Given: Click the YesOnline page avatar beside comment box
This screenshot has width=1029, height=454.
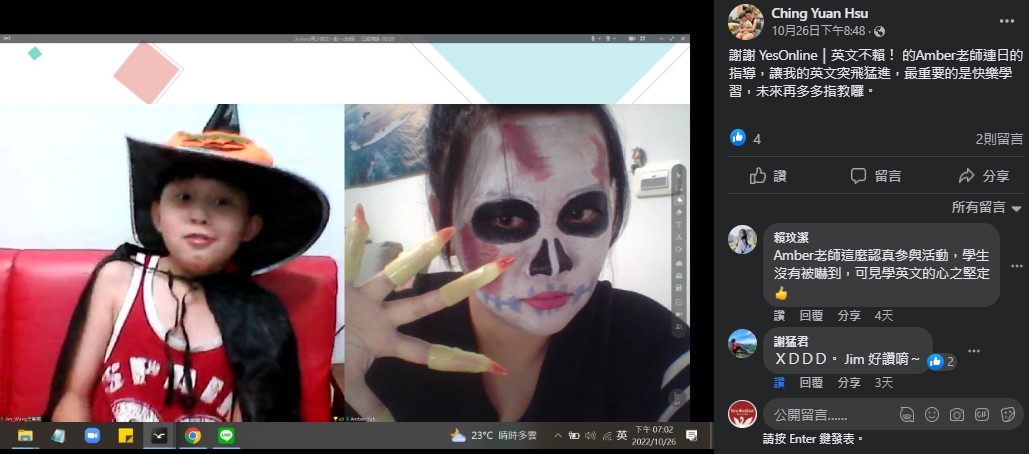Looking at the screenshot, I should coord(742,414).
